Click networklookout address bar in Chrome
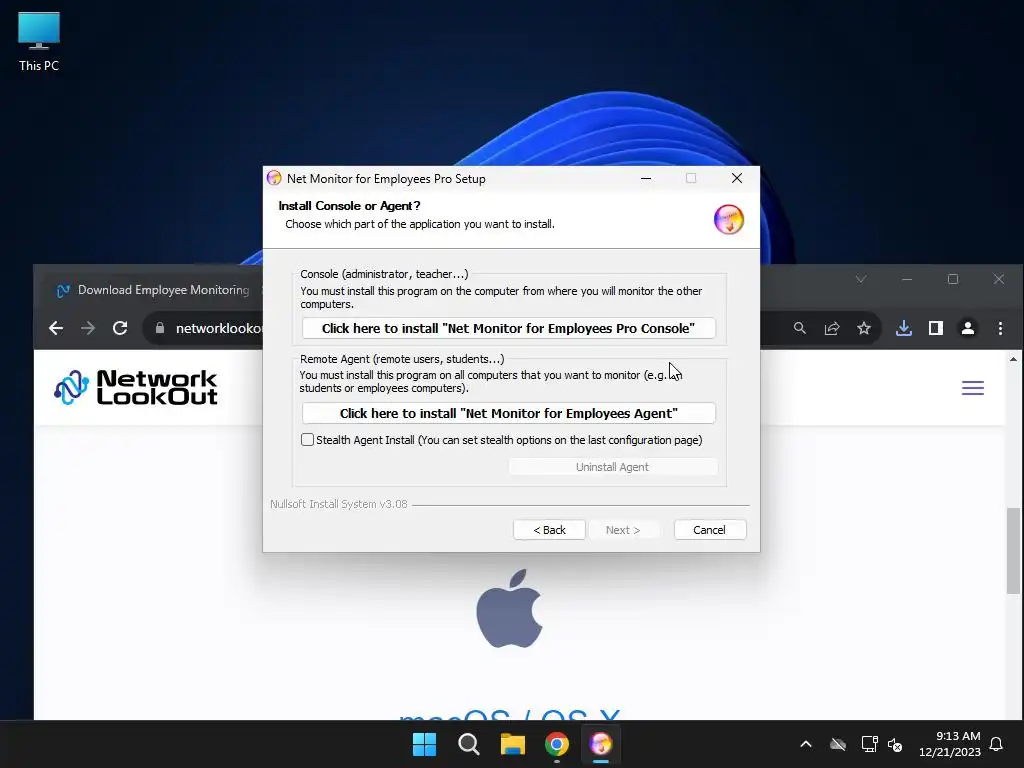The image size is (1024, 768). click(219, 328)
